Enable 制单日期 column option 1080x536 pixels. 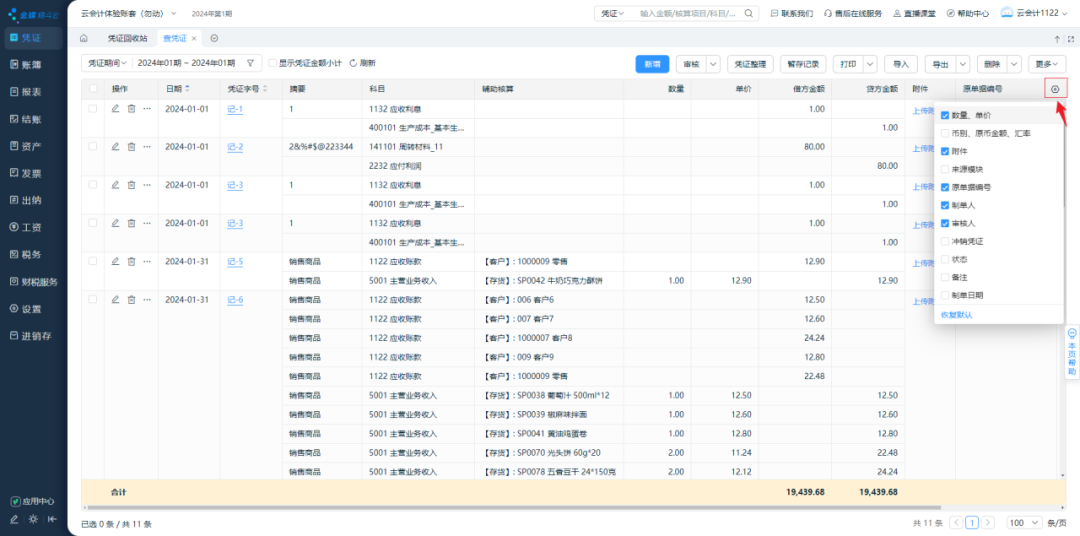(x=945, y=295)
